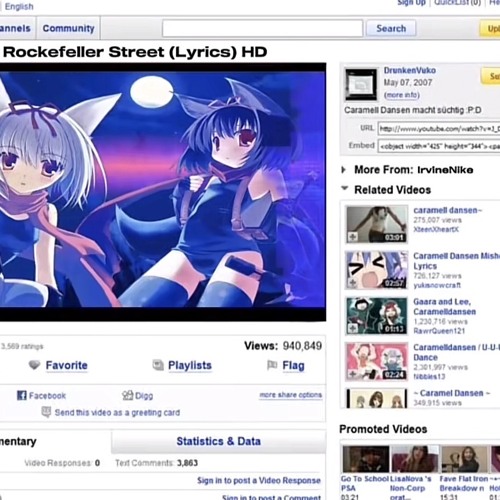
Task: Open caramell dansen~ video thumbnail
Action: pos(377,224)
